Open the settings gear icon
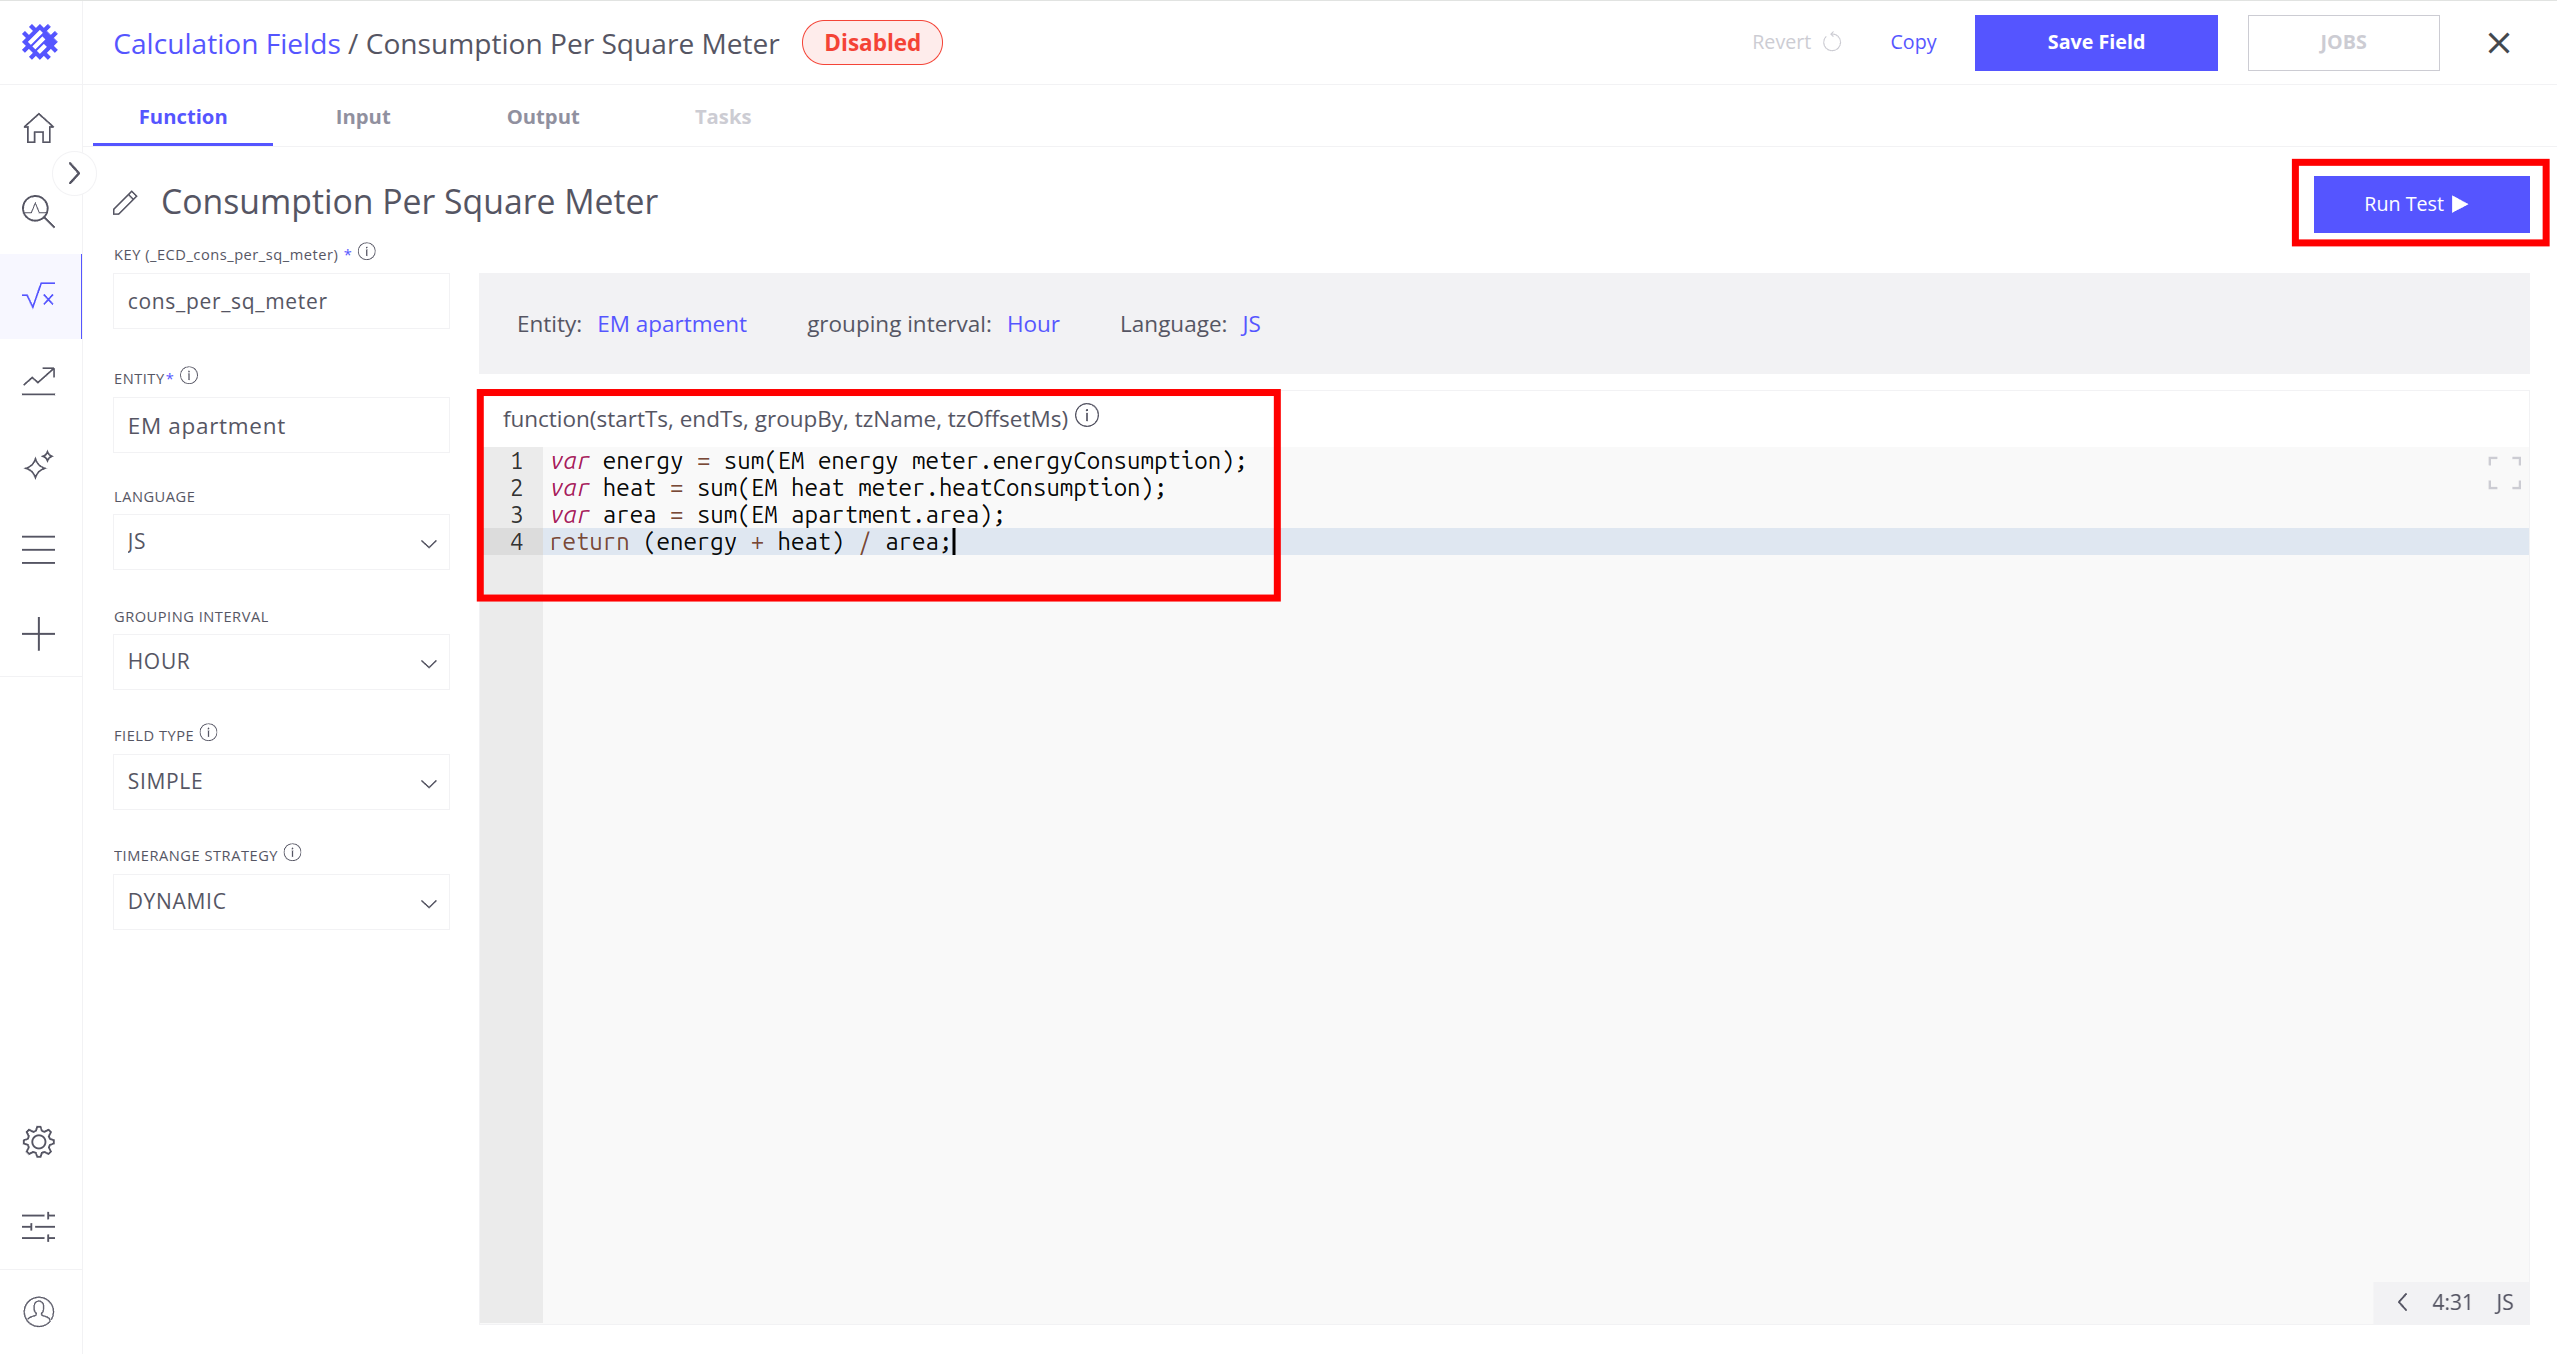 pos(39,1141)
